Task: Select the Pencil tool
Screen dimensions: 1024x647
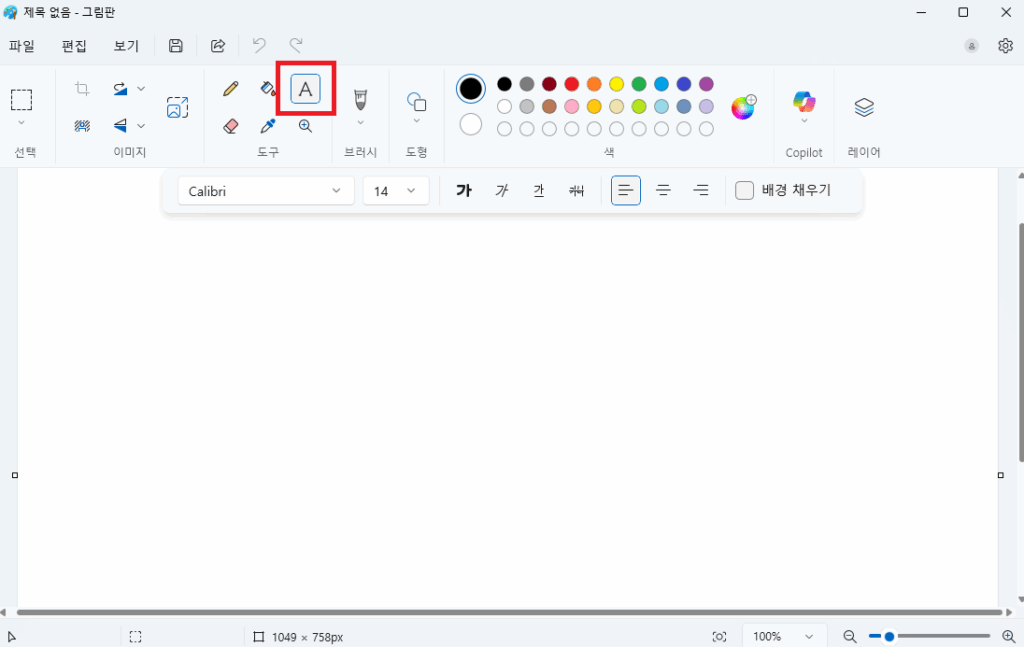Action: [x=231, y=89]
